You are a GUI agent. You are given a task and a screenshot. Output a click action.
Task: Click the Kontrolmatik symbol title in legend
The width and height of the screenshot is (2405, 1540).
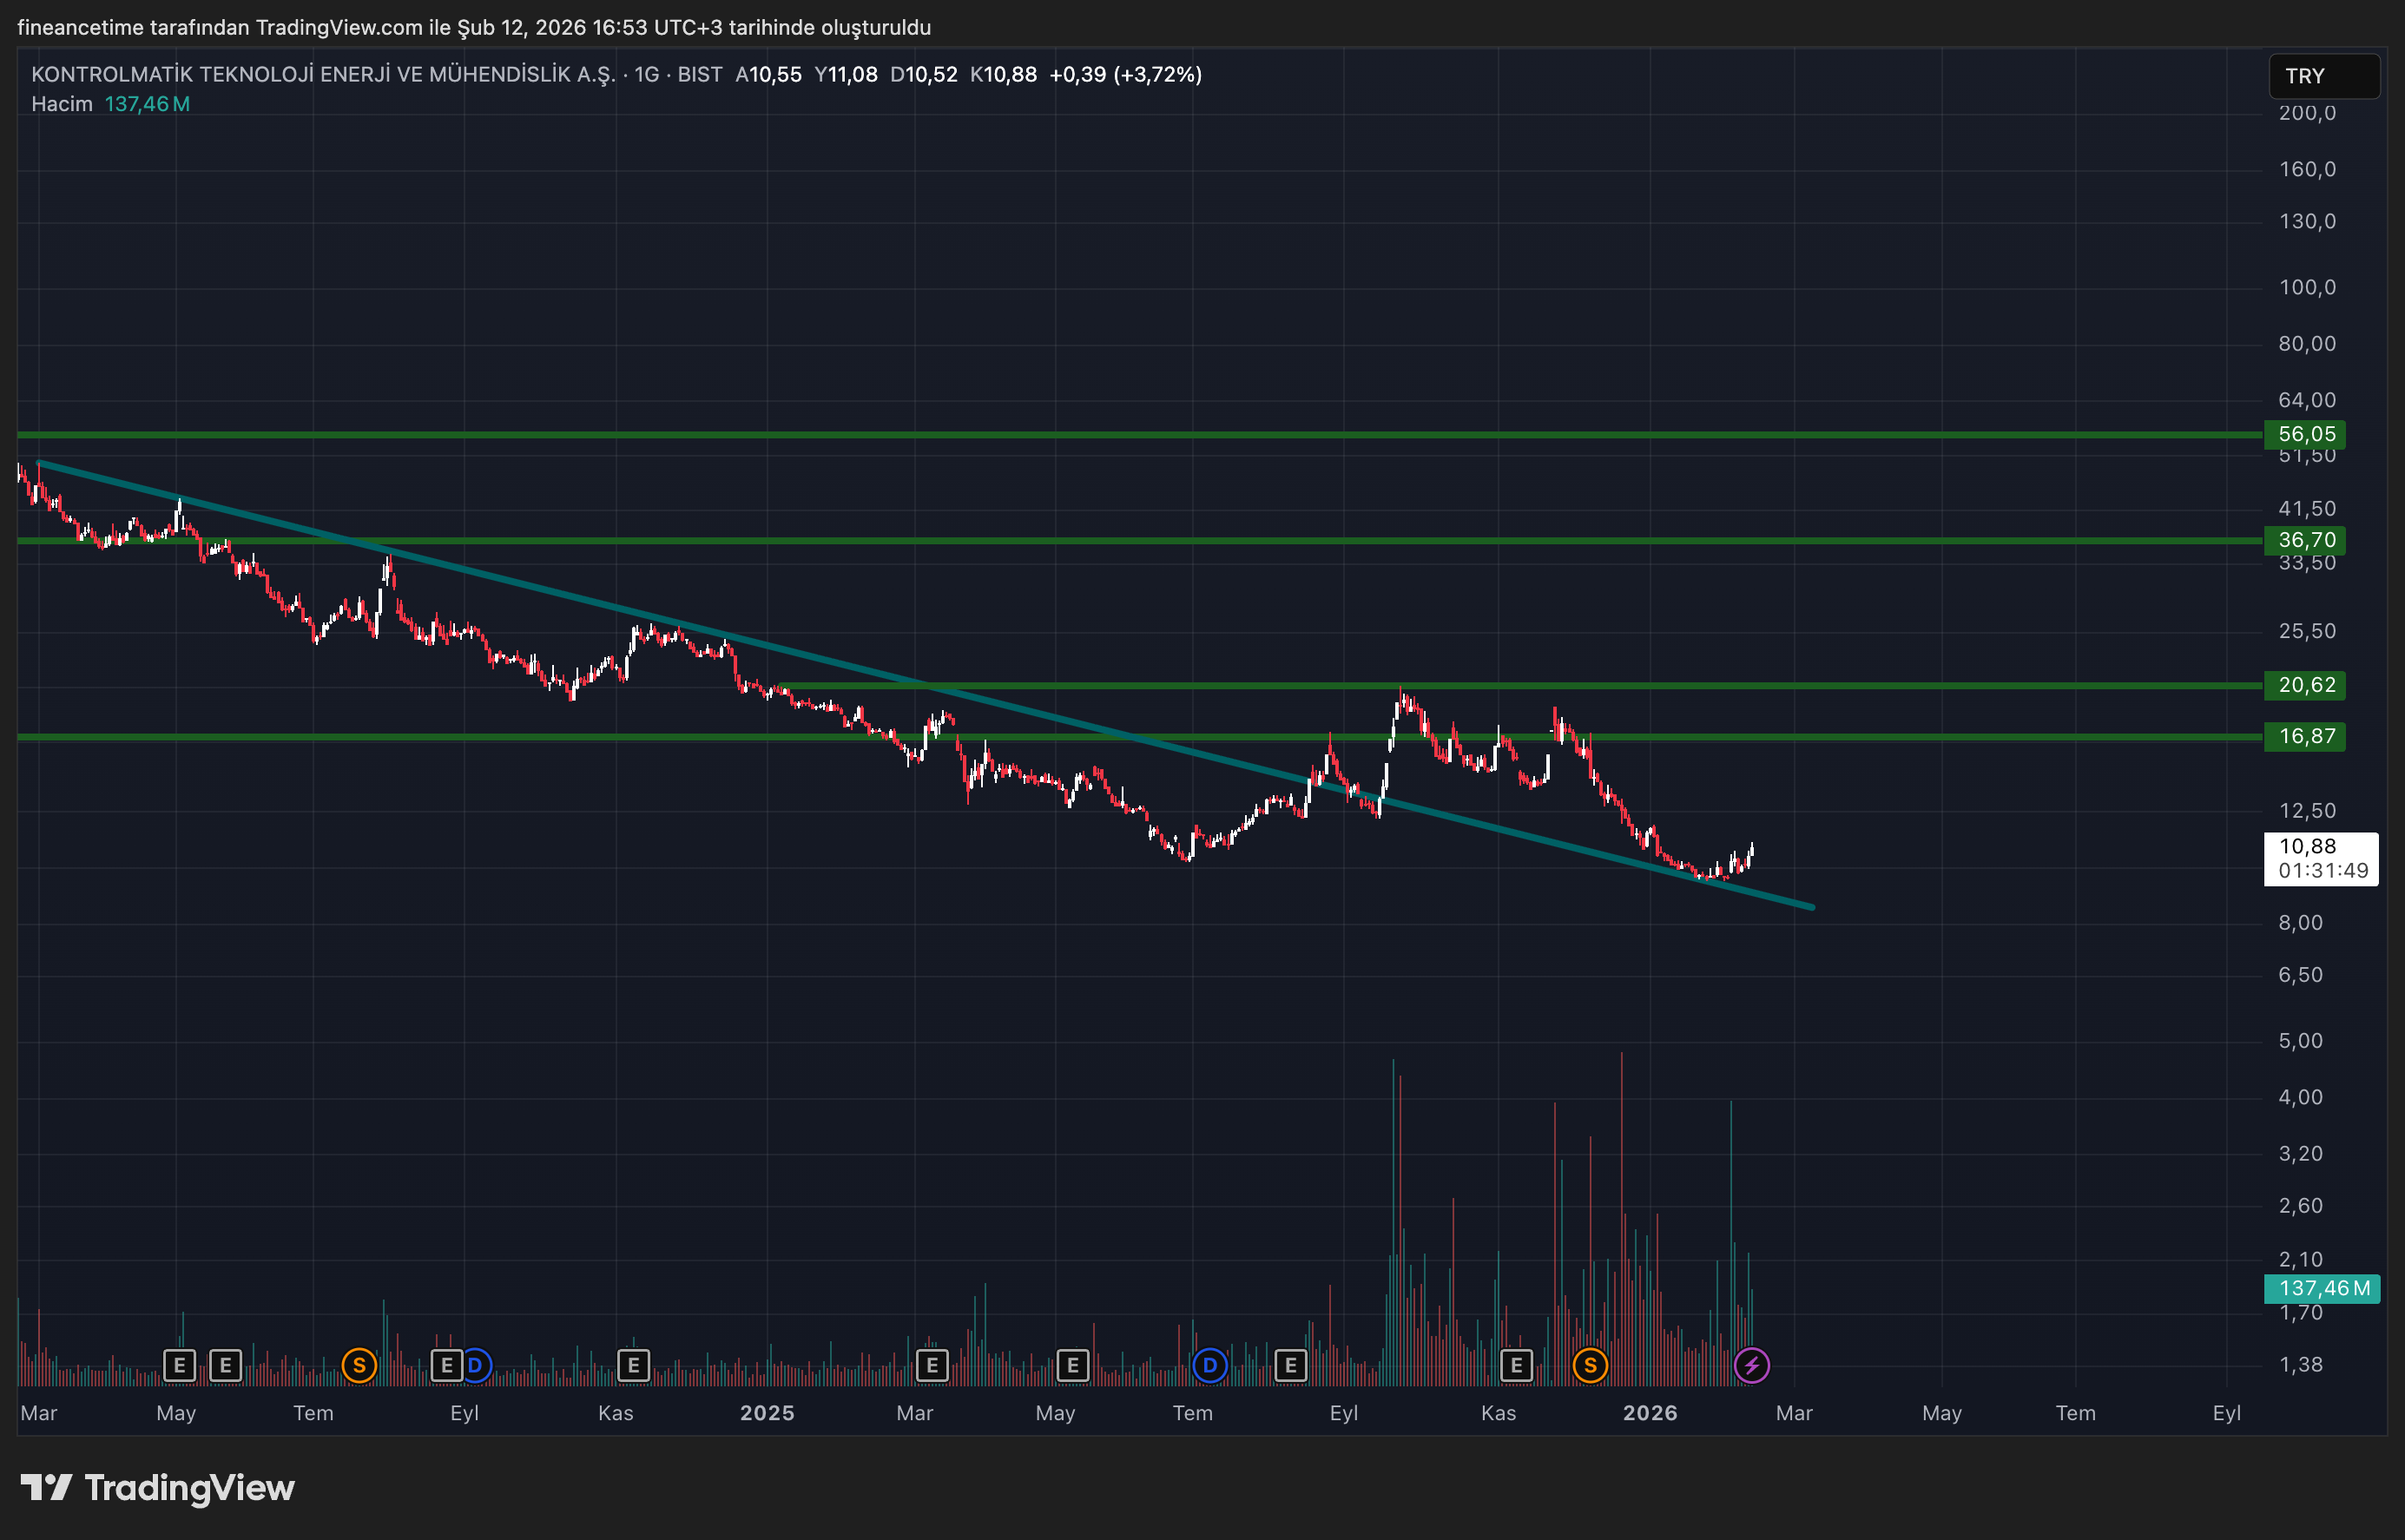[322, 75]
